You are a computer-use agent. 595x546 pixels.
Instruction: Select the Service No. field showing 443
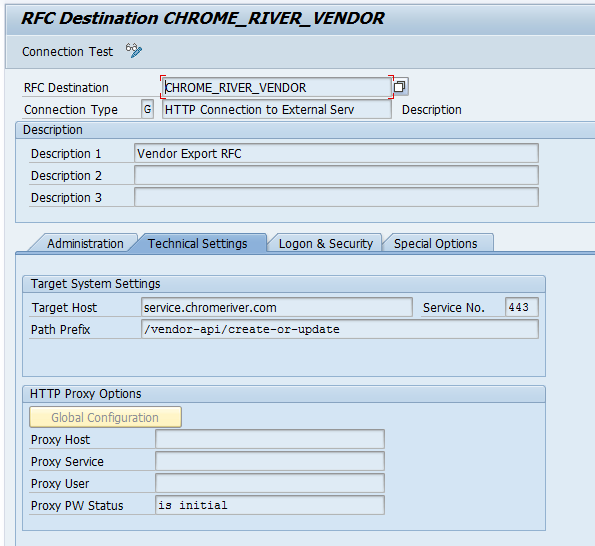point(522,307)
